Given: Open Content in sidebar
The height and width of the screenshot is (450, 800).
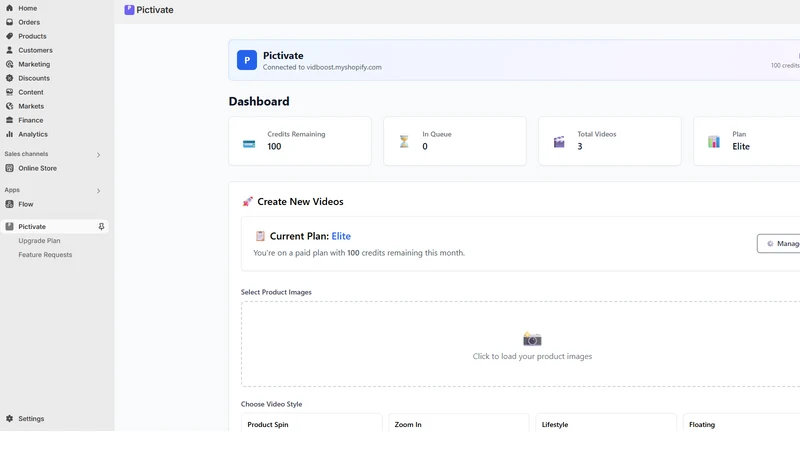Looking at the screenshot, I should [31, 92].
